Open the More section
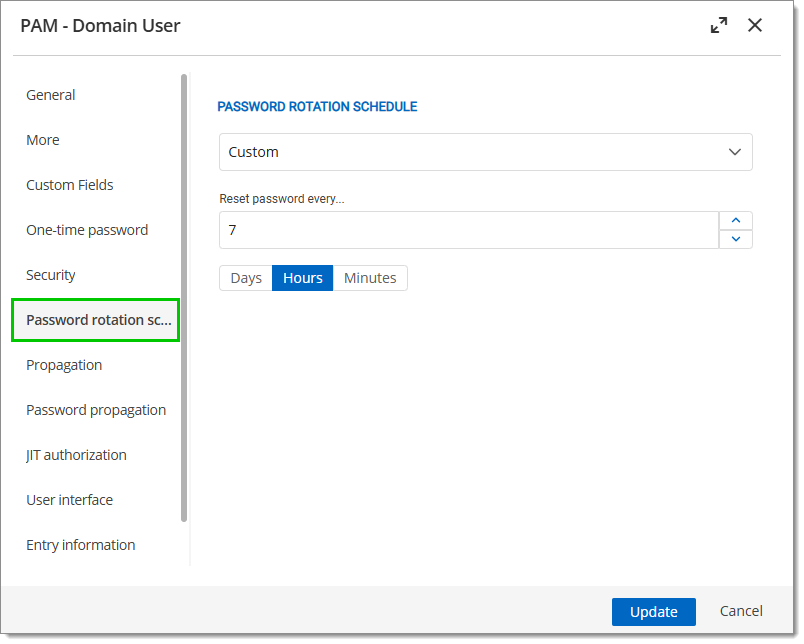This screenshot has width=804, height=644. (x=43, y=140)
